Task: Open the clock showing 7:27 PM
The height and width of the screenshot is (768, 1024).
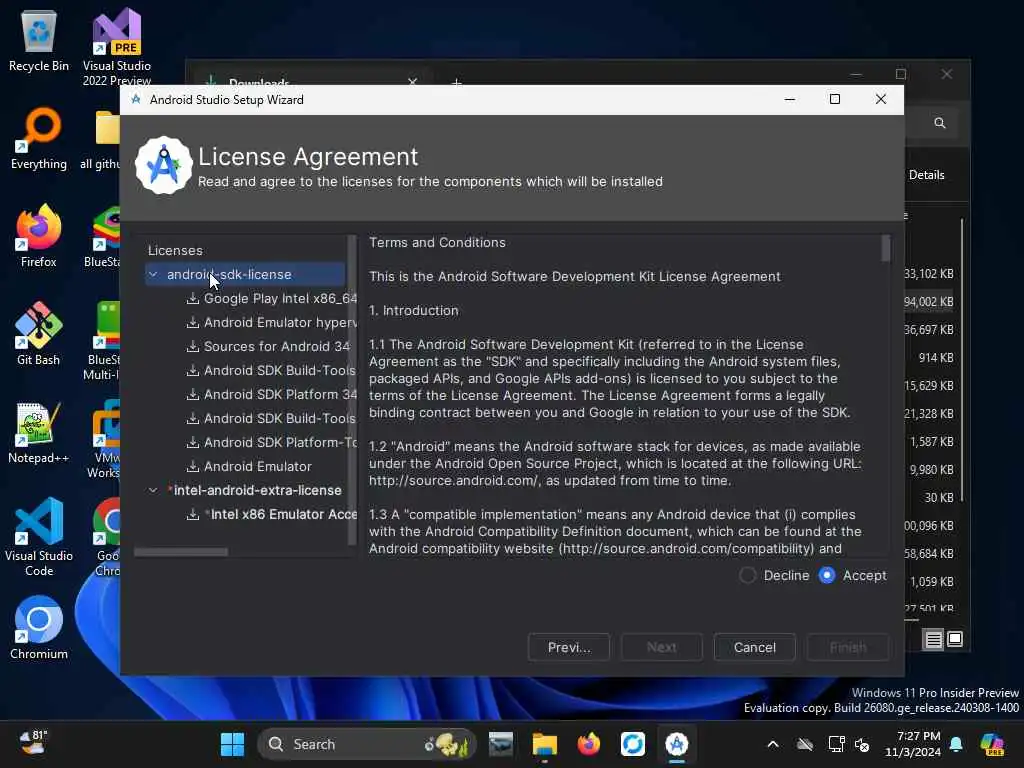Action: click(x=913, y=744)
